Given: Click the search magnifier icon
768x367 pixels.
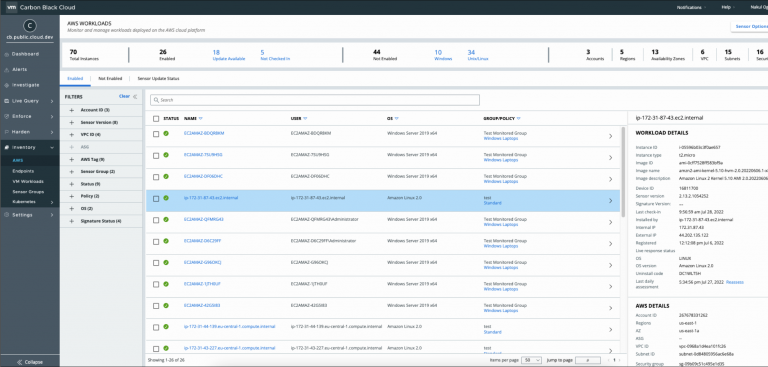Looking at the screenshot, I should [156, 100].
